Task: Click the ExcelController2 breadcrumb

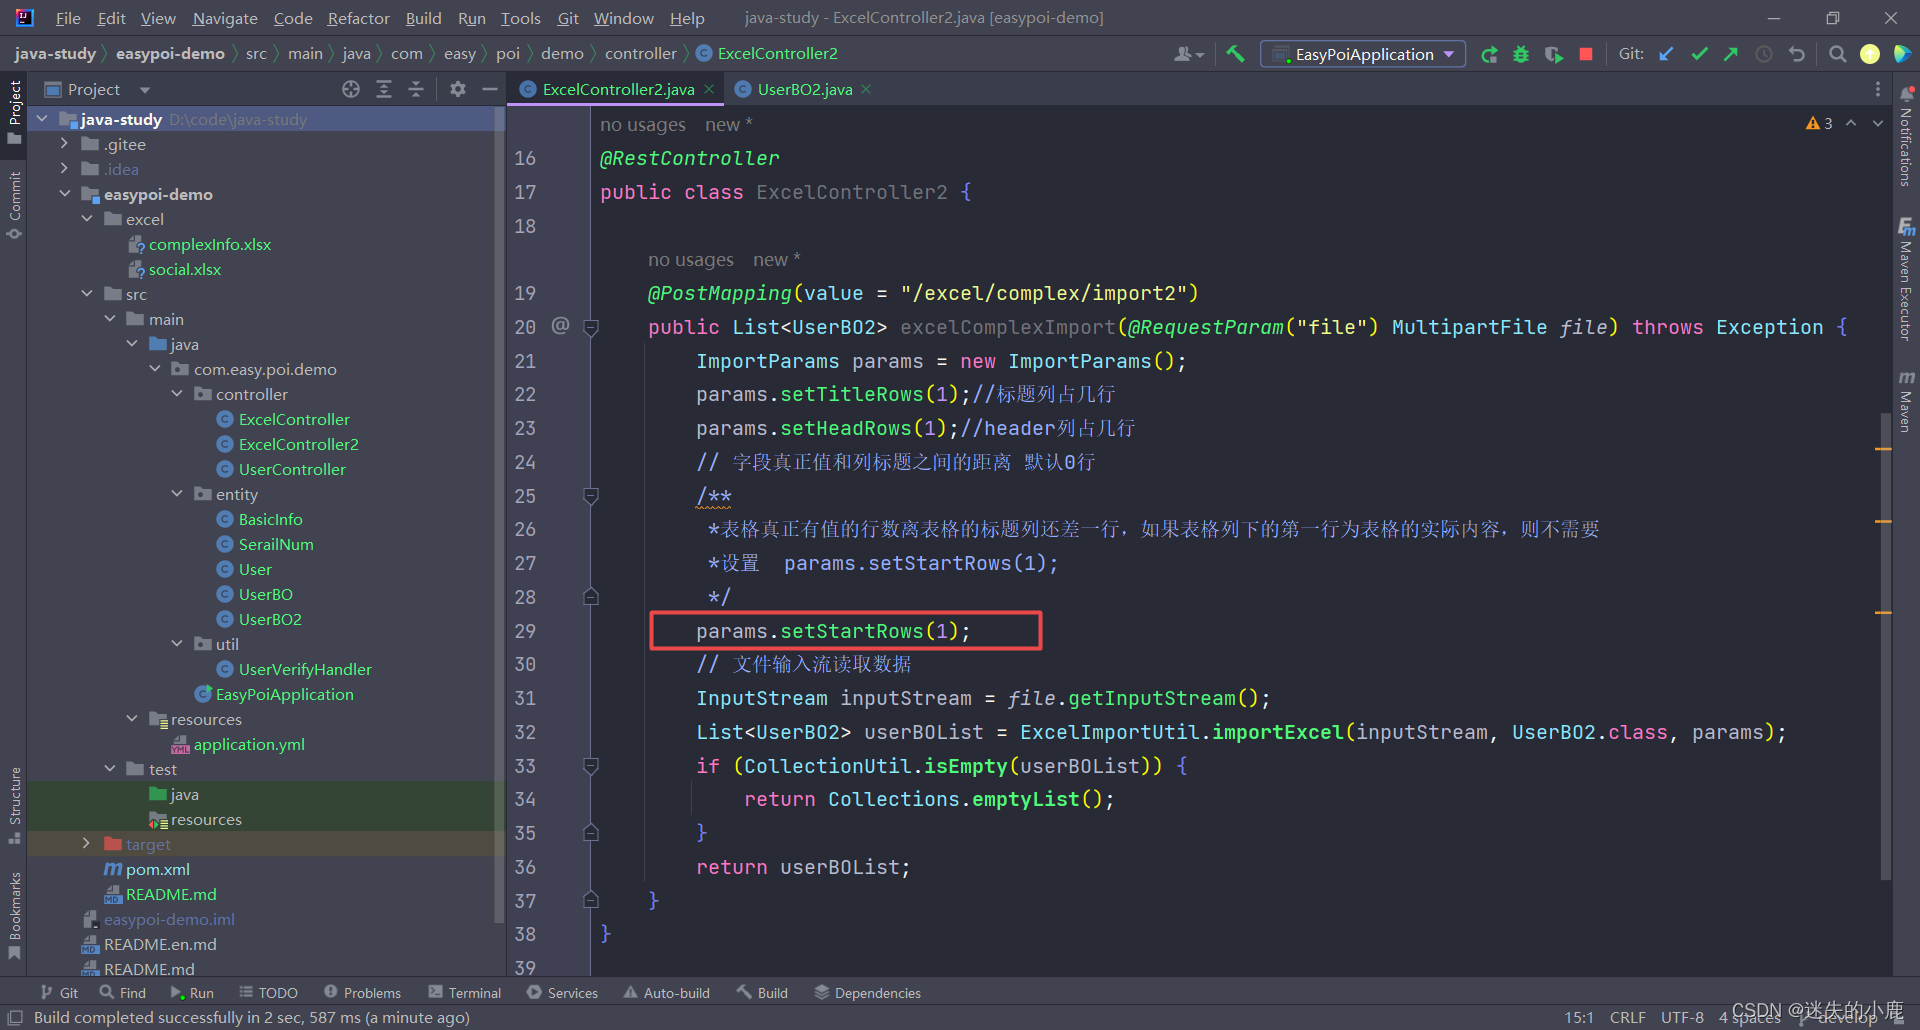Action: [767, 54]
